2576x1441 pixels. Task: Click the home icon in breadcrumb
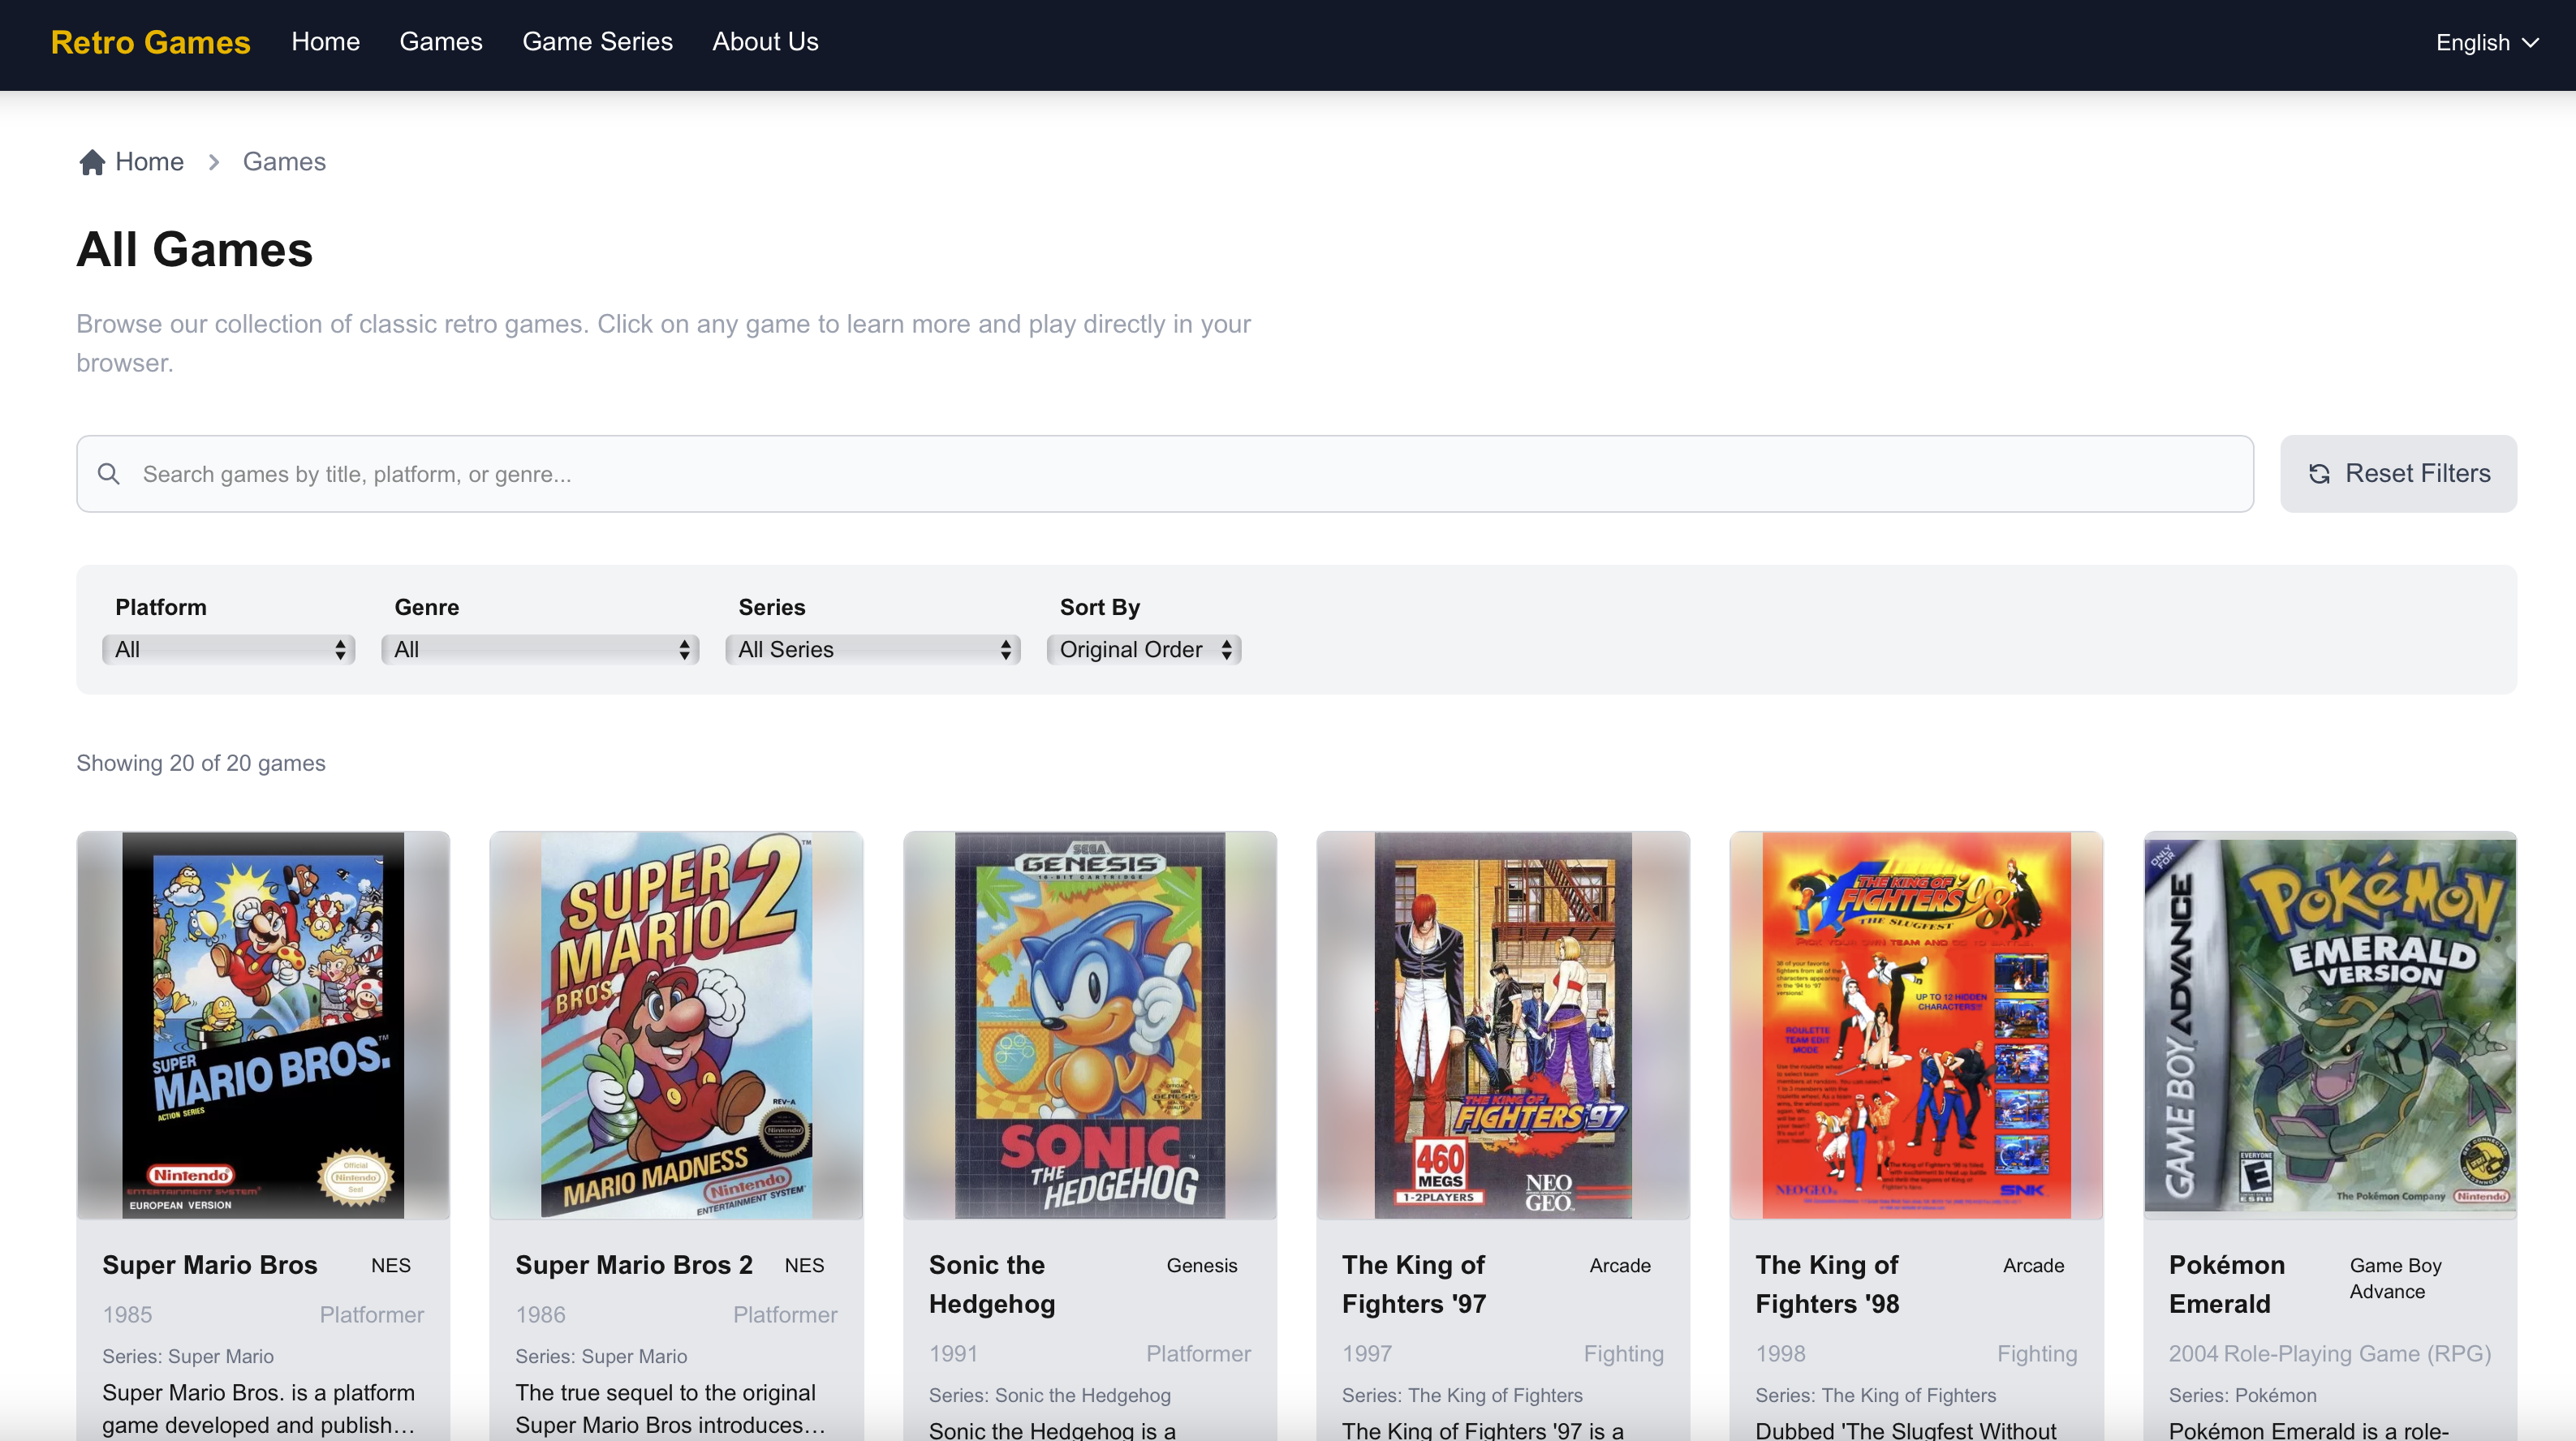pyautogui.click(x=92, y=162)
